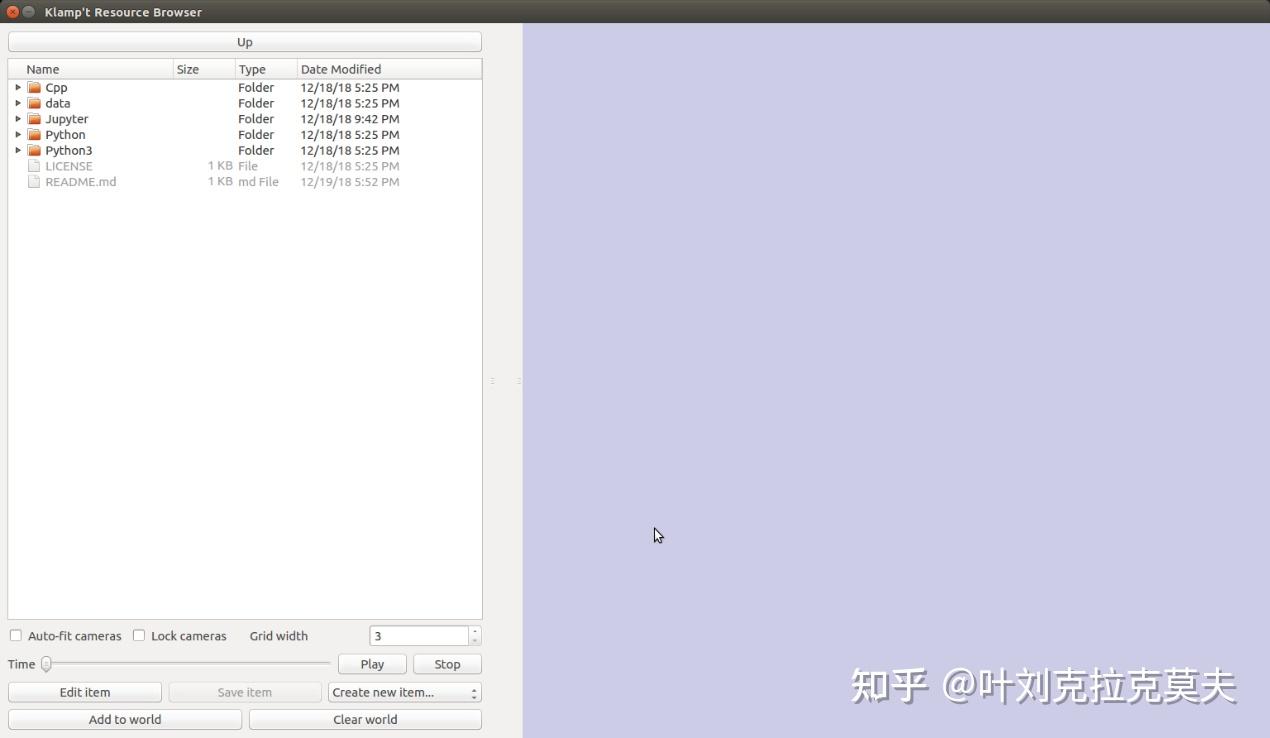Click the Time slider handle
The width and height of the screenshot is (1270, 738).
pyautogui.click(x=46, y=664)
